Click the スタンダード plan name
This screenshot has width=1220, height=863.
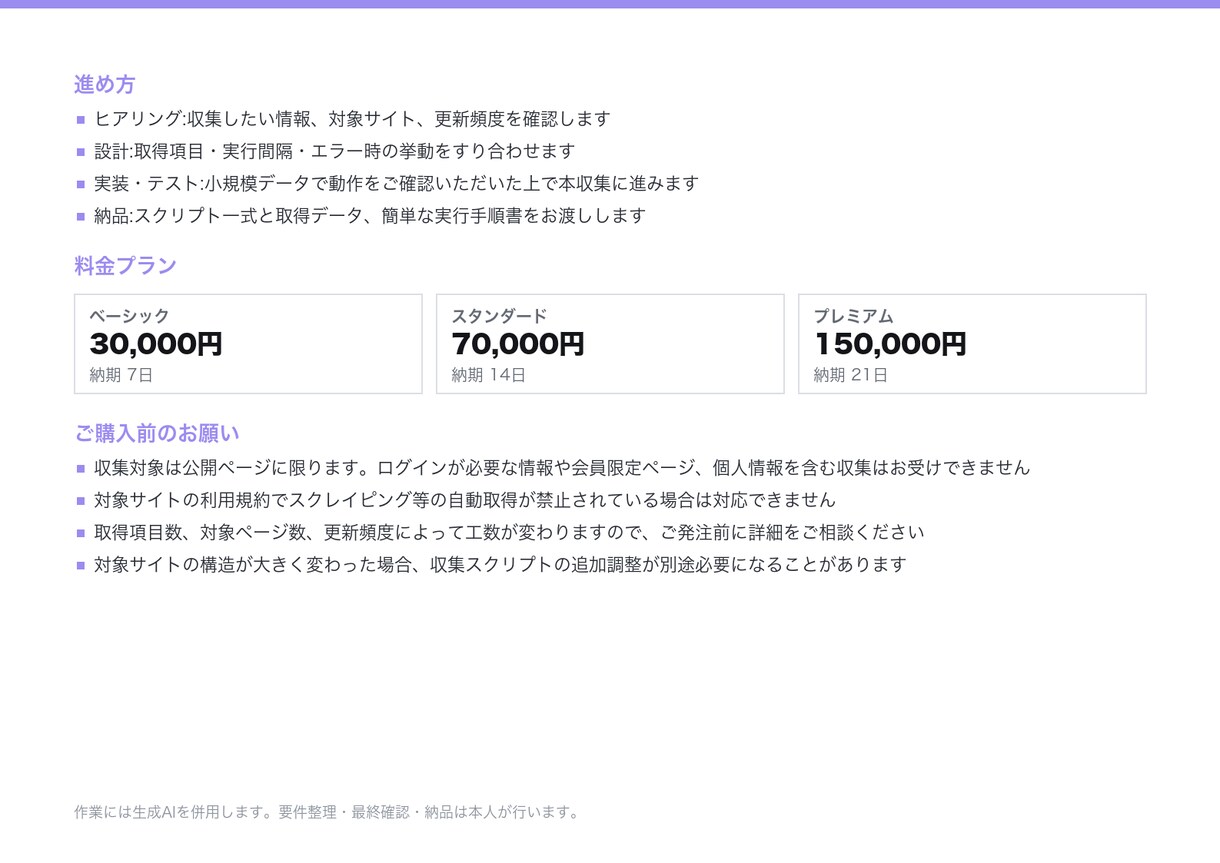499,316
